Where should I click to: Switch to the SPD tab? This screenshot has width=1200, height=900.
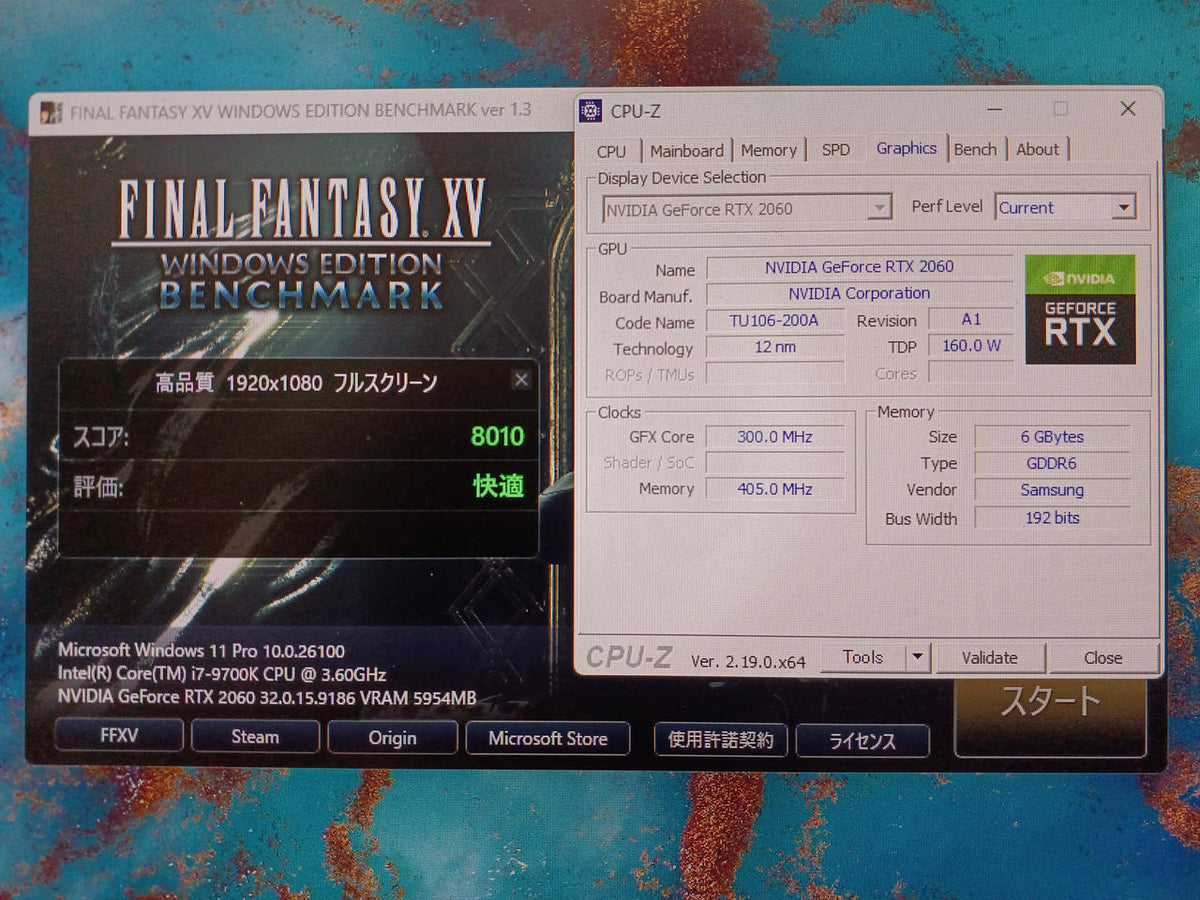pyautogui.click(x=836, y=149)
